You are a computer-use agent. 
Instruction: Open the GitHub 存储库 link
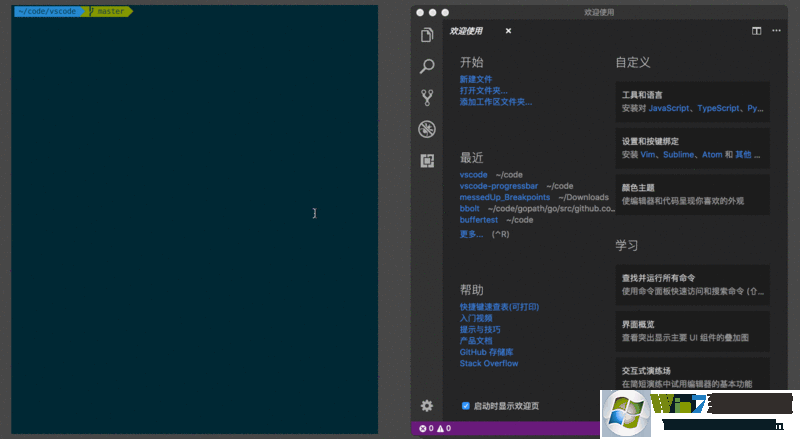coord(486,352)
